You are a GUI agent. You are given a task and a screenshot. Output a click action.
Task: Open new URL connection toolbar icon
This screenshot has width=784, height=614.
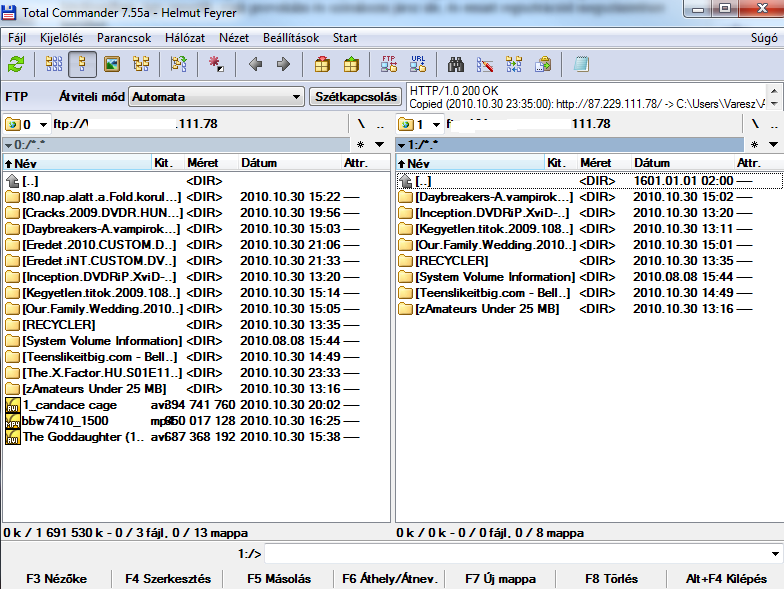tap(418, 64)
